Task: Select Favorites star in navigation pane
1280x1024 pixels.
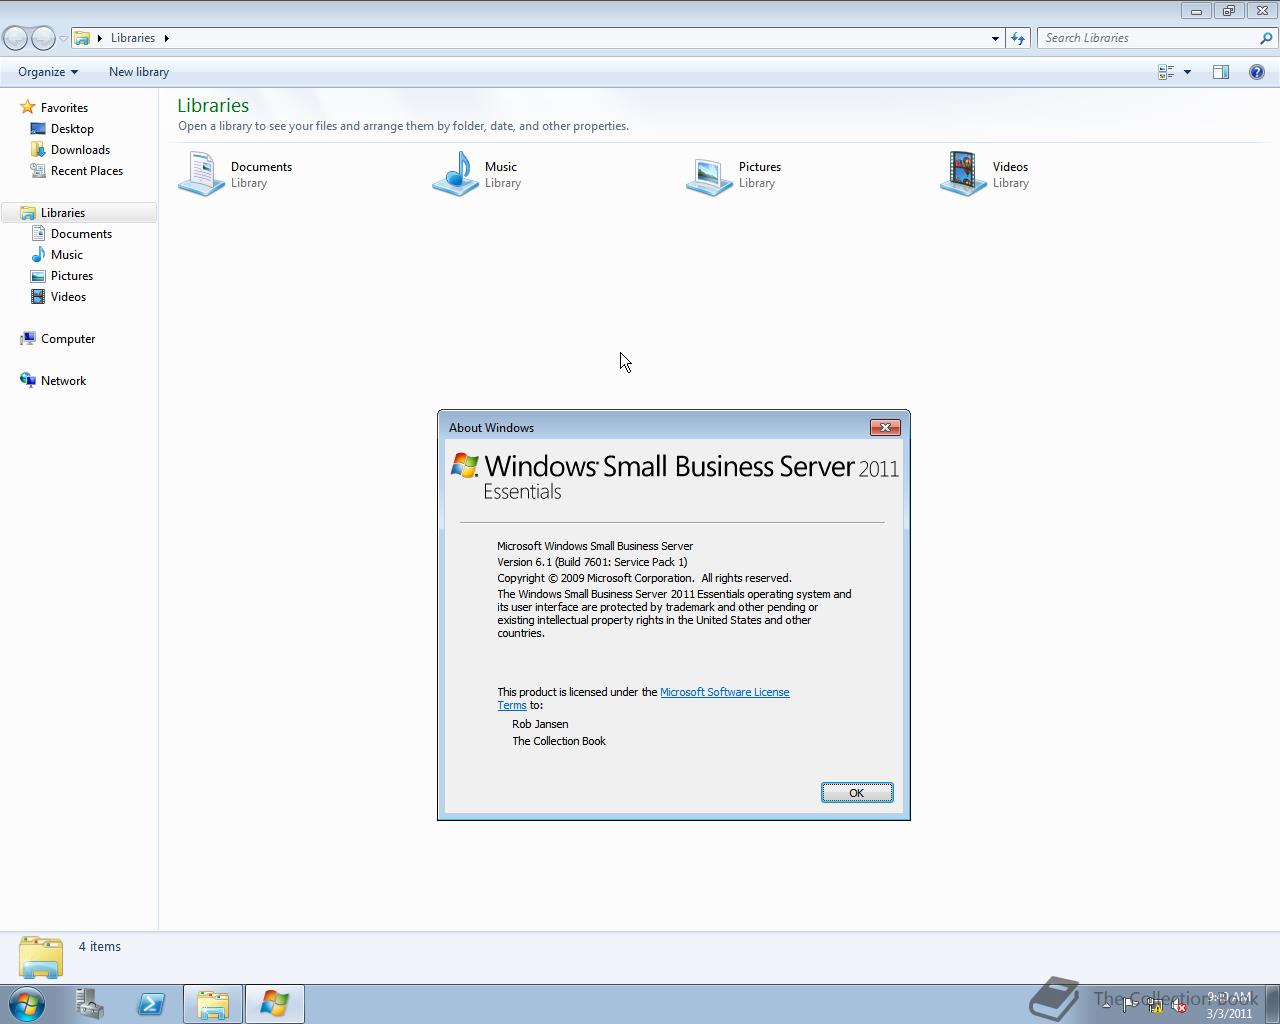Action: pos(28,107)
